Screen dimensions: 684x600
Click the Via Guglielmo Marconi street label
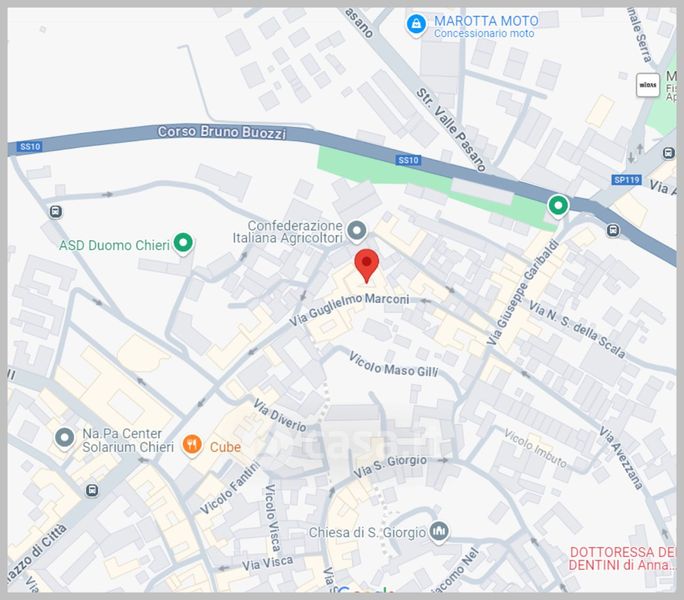click(x=349, y=309)
